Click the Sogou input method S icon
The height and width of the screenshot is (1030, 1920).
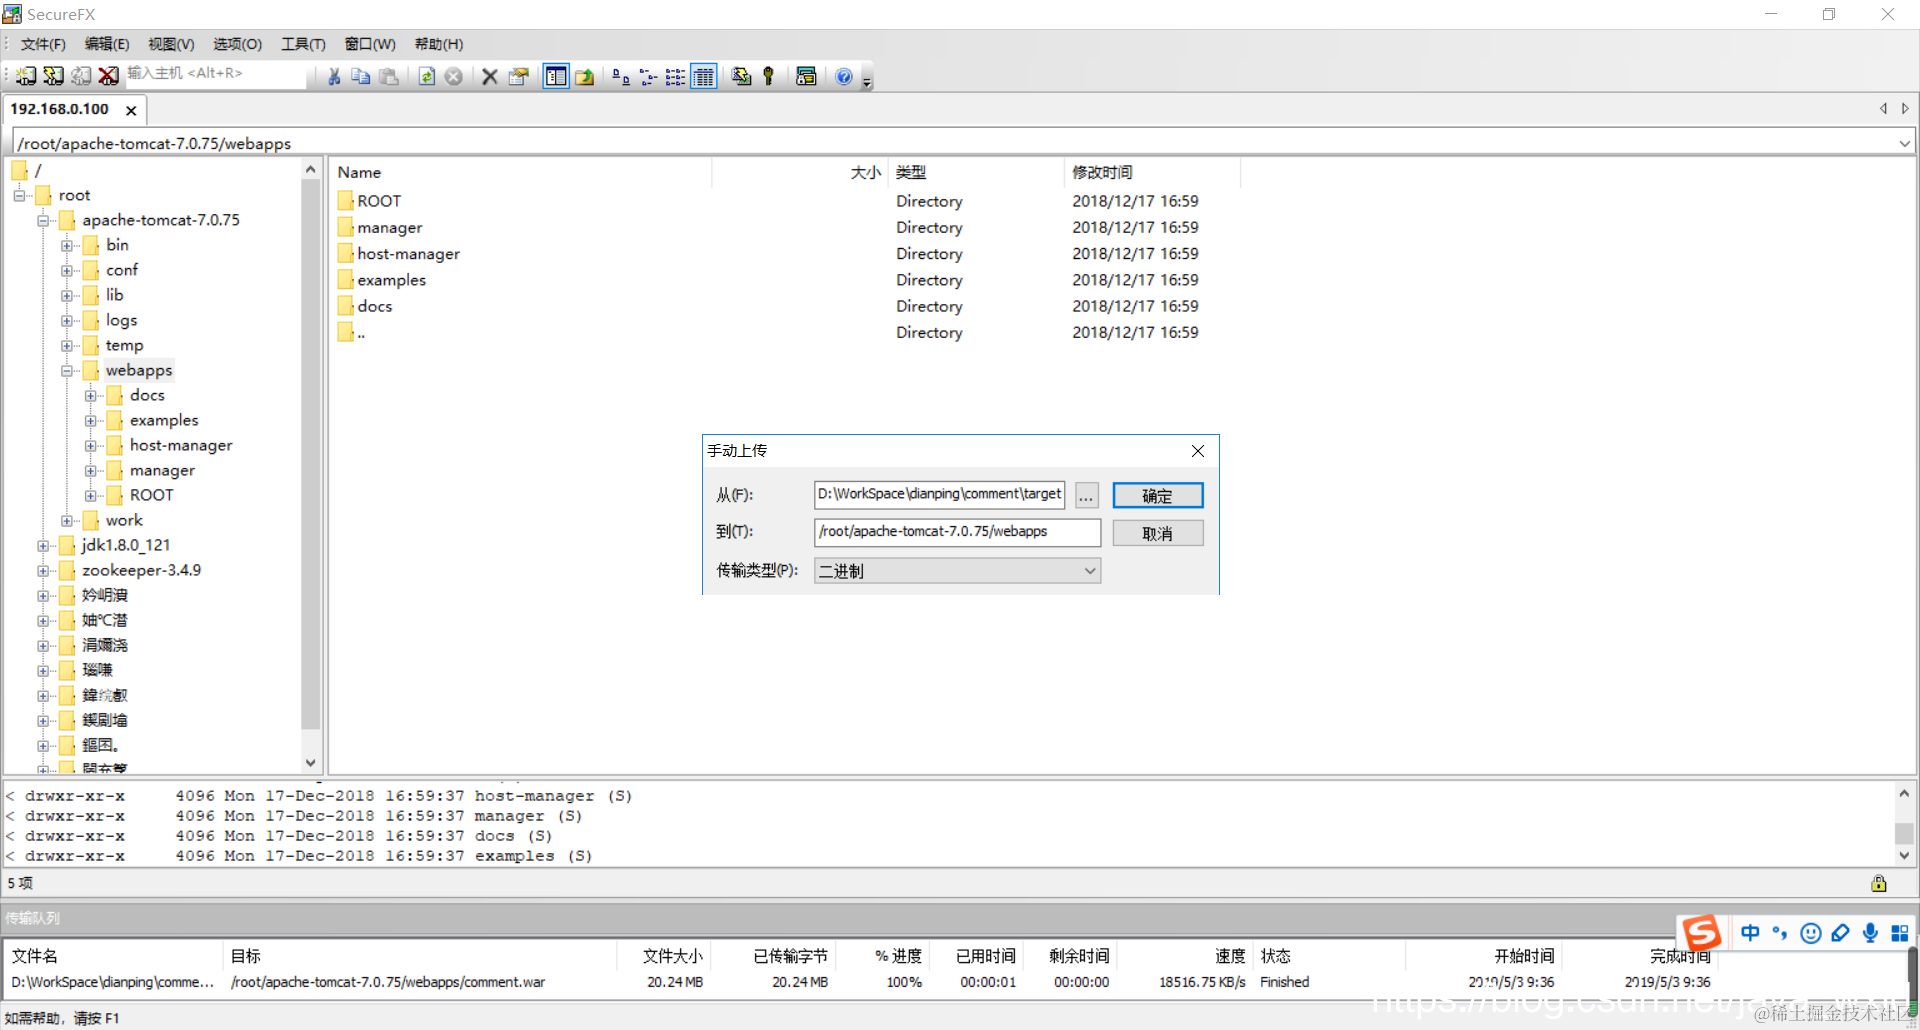tap(1701, 933)
